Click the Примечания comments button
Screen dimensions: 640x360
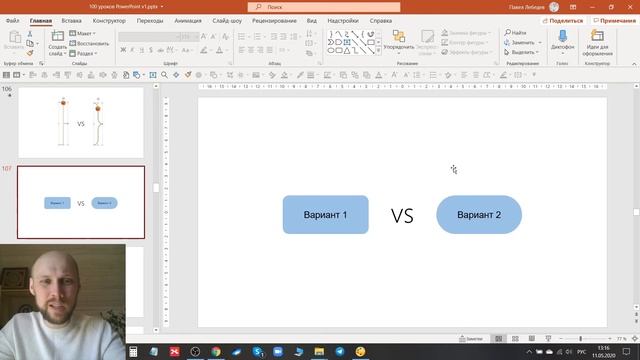[x=614, y=20]
